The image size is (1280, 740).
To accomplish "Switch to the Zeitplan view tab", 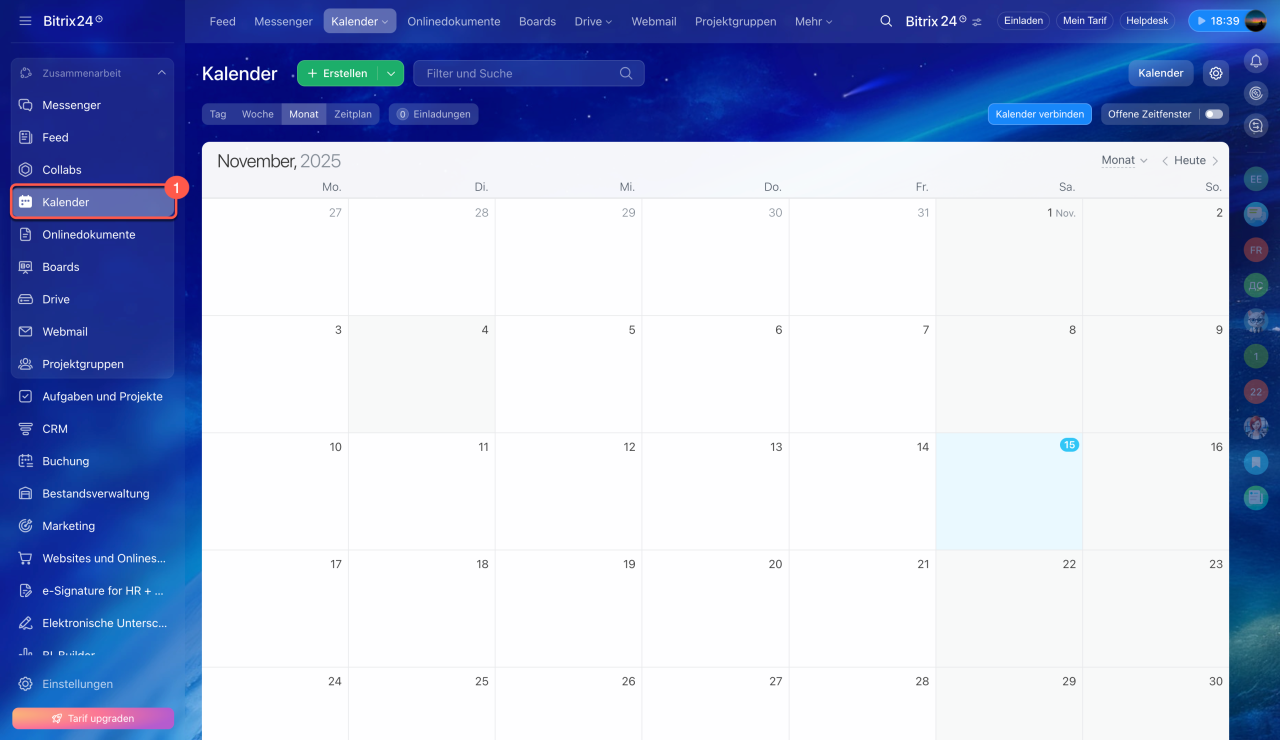I will (x=353, y=114).
